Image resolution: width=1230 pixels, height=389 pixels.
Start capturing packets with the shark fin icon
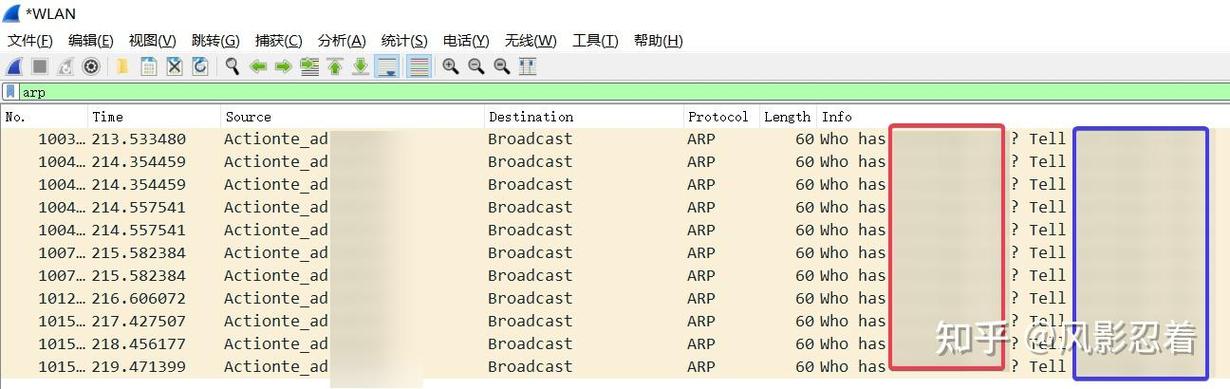(x=14, y=67)
